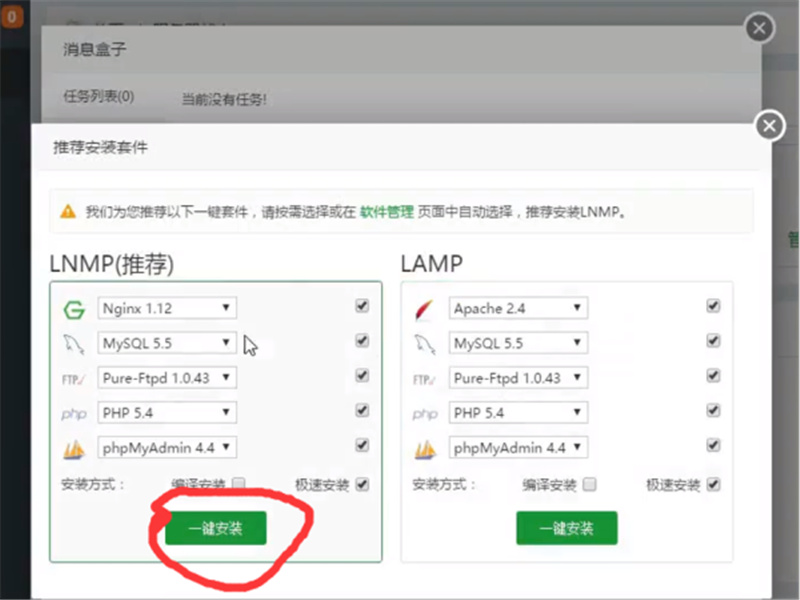
Task: Click one-click install (一键安装) for LAMP
Action: (567, 528)
